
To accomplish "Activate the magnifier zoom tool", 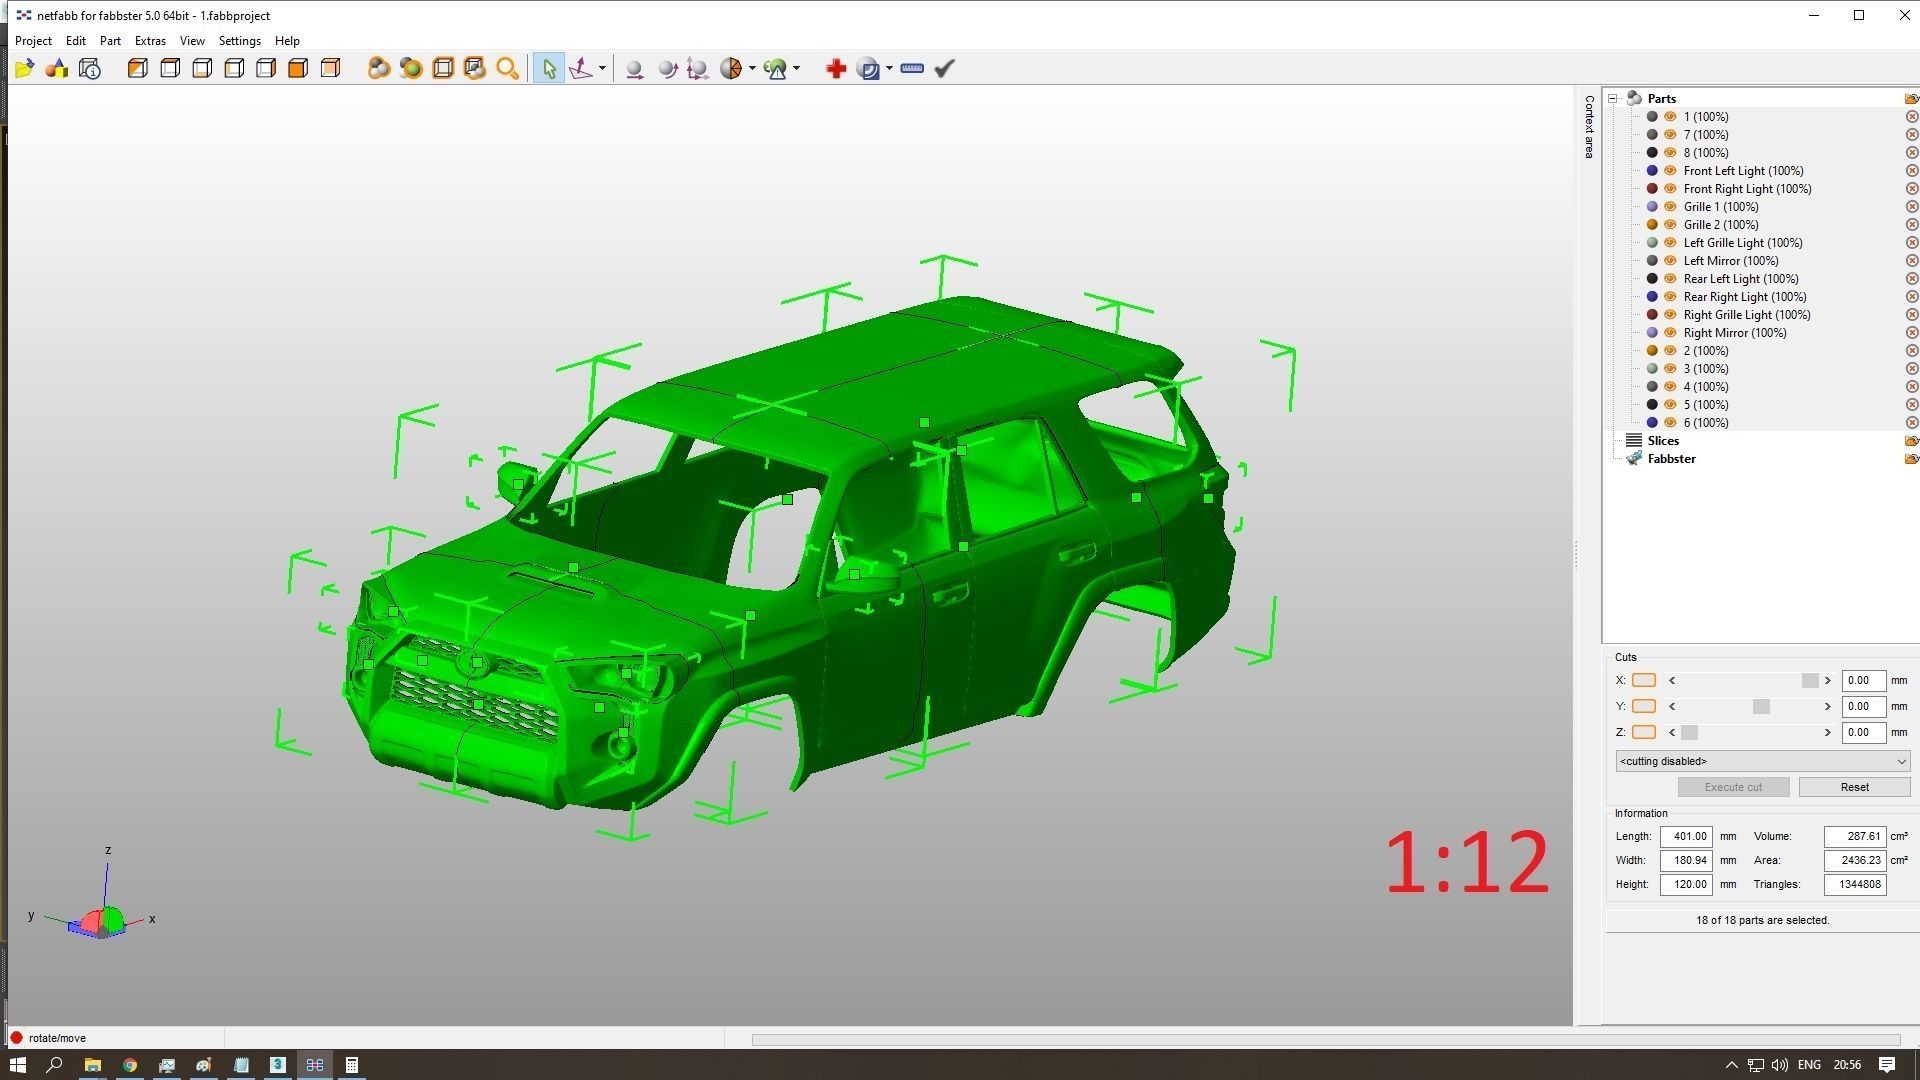I will point(507,68).
